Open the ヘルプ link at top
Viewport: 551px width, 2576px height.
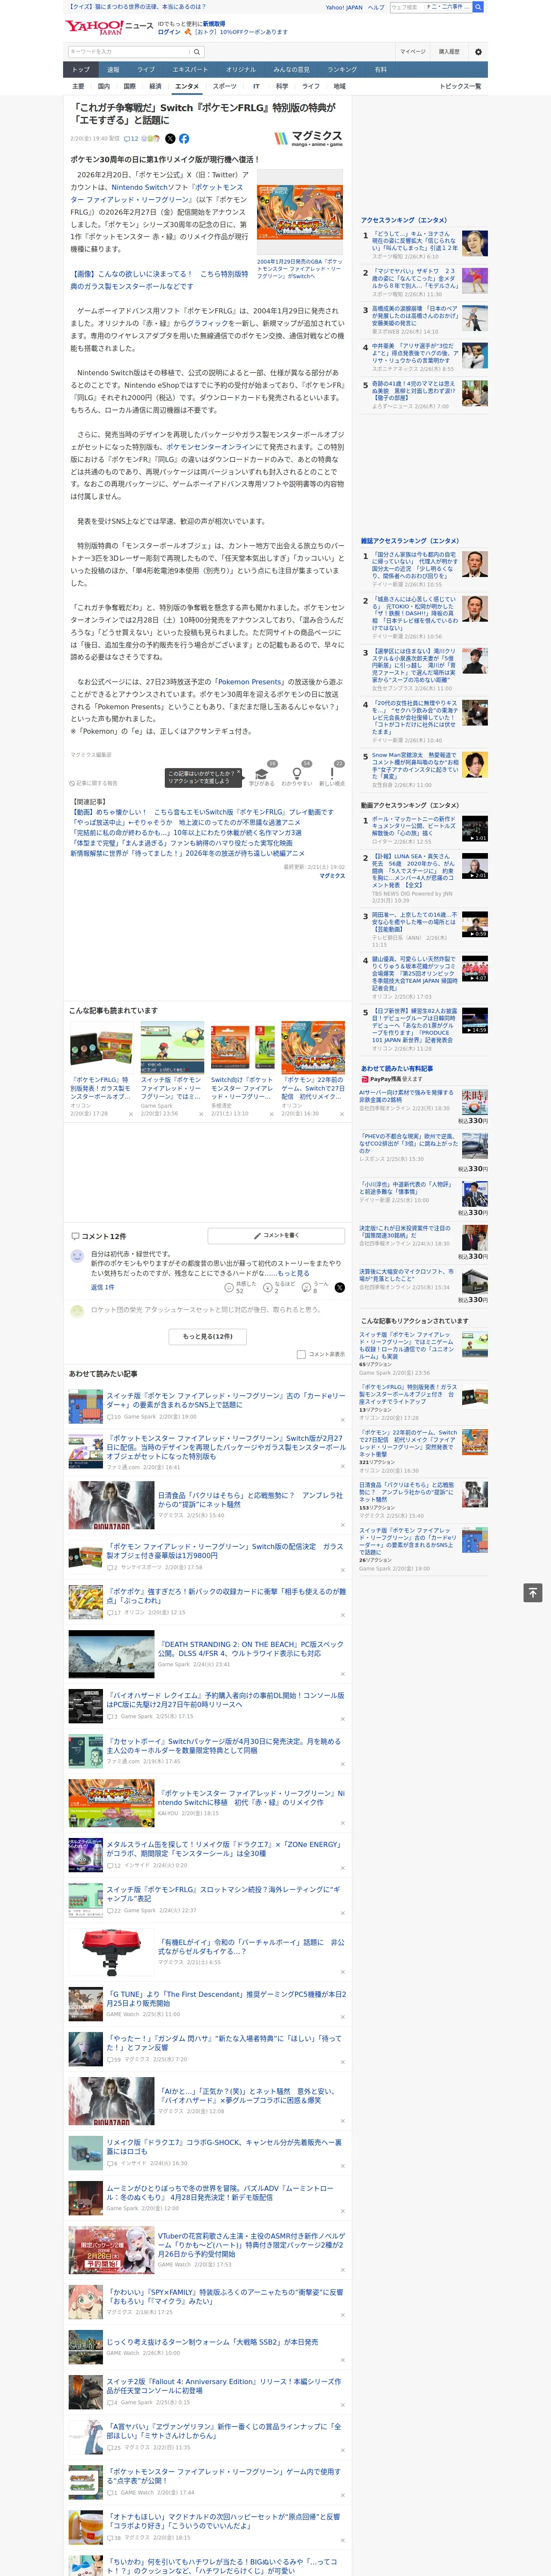click(x=376, y=7)
